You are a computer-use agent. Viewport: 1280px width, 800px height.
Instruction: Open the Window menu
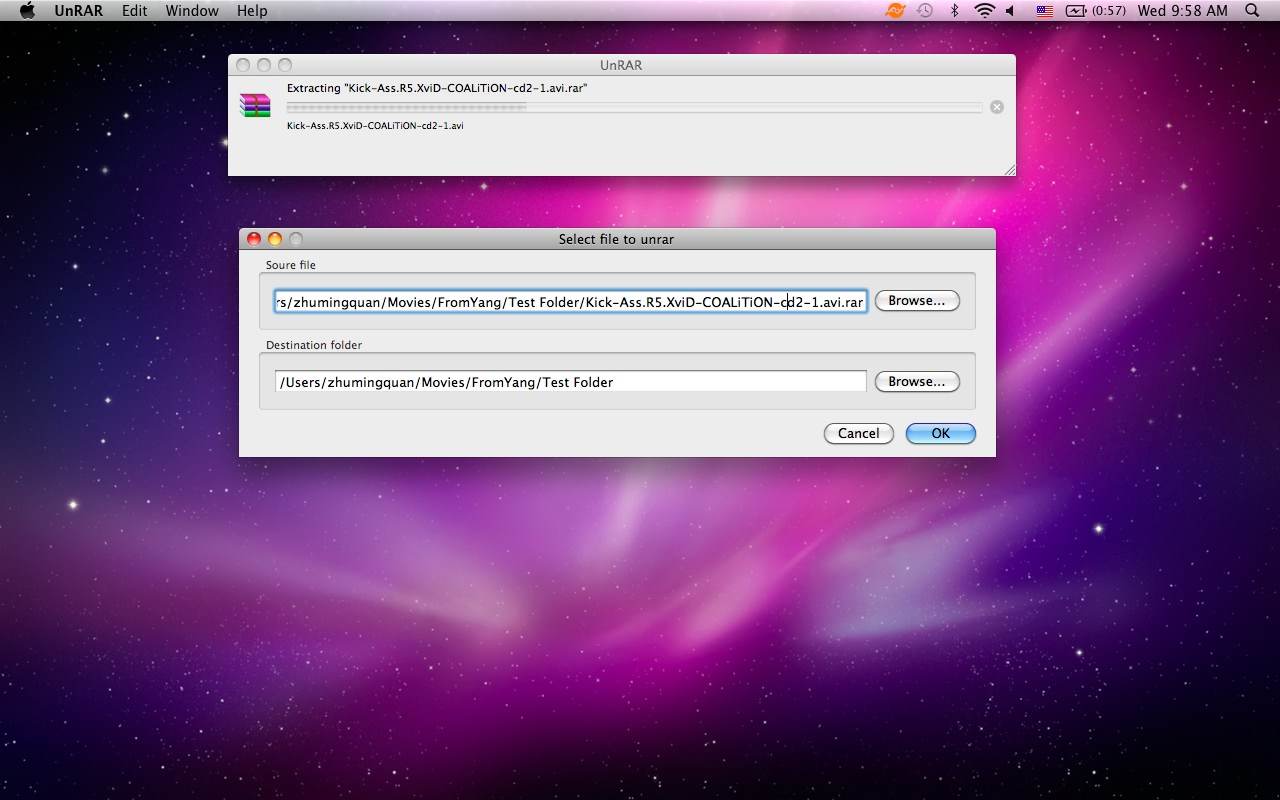pyautogui.click(x=192, y=11)
